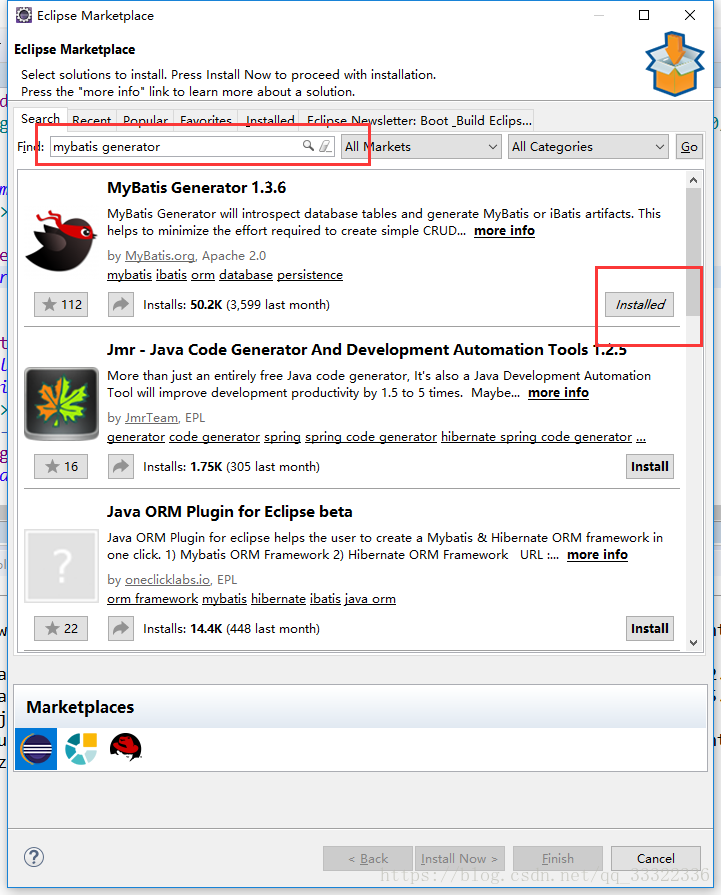
Task: Click the hibernate tag under Java ORM Plugin
Action: [x=279, y=599]
